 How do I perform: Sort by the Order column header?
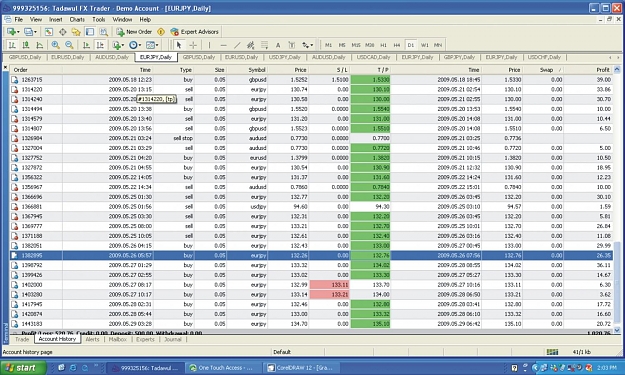36,70
